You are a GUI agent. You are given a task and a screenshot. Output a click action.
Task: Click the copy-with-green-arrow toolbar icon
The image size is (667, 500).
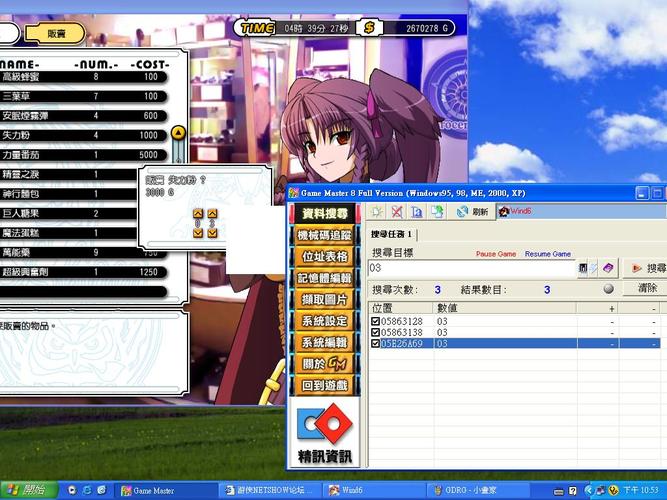pyautogui.click(x=437, y=211)
